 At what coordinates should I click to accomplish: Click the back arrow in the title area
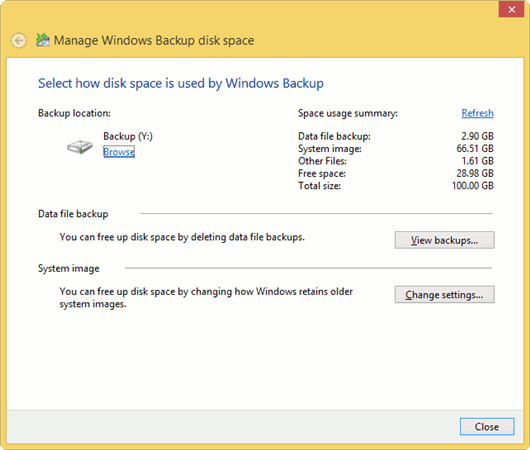18,41
